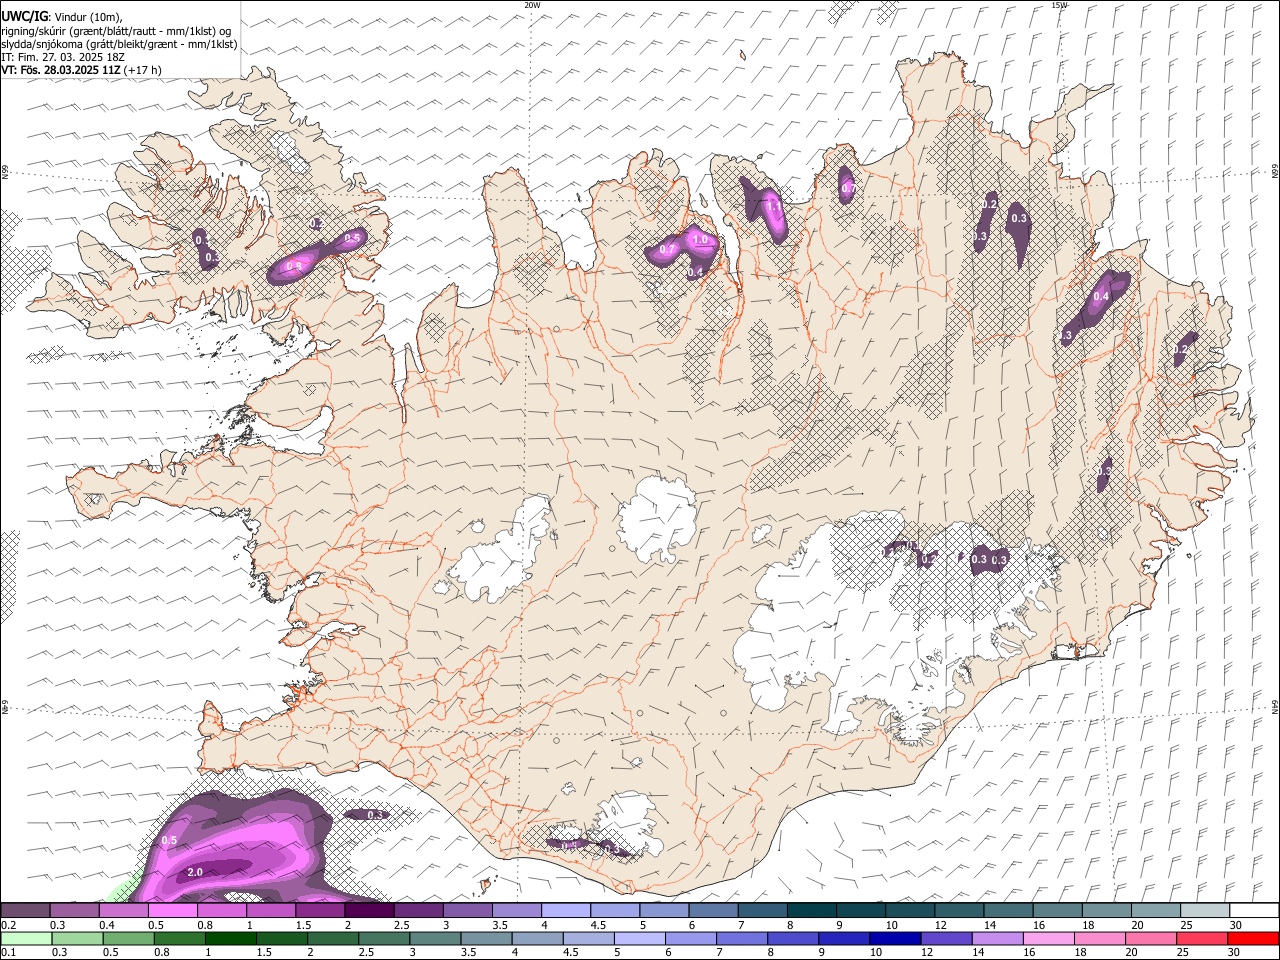
Task: Click the '1.0' precipitation value in the north
Action: pos(700,240)
